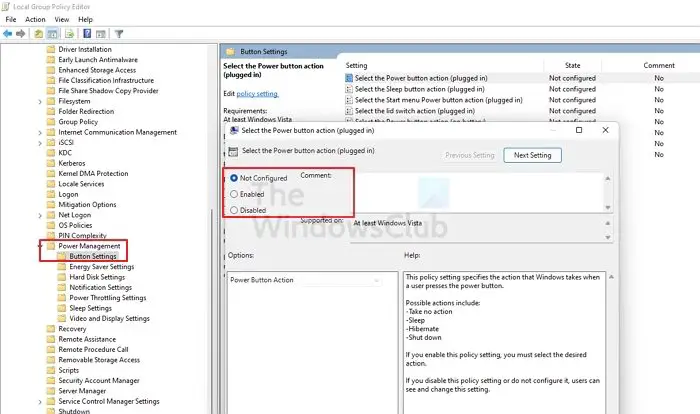Click the policy dialog title bar icon
The height and width of the screenshot is (414, 700).
(x=233, y=130)
